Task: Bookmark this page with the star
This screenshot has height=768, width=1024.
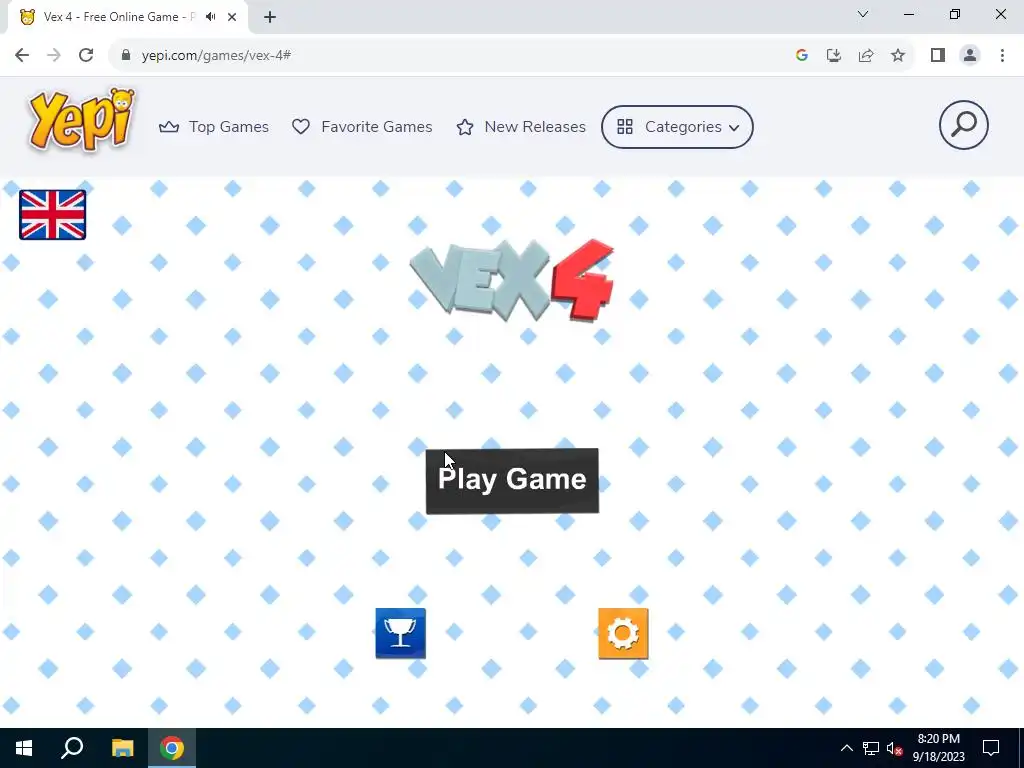Action: coord(898,56)
